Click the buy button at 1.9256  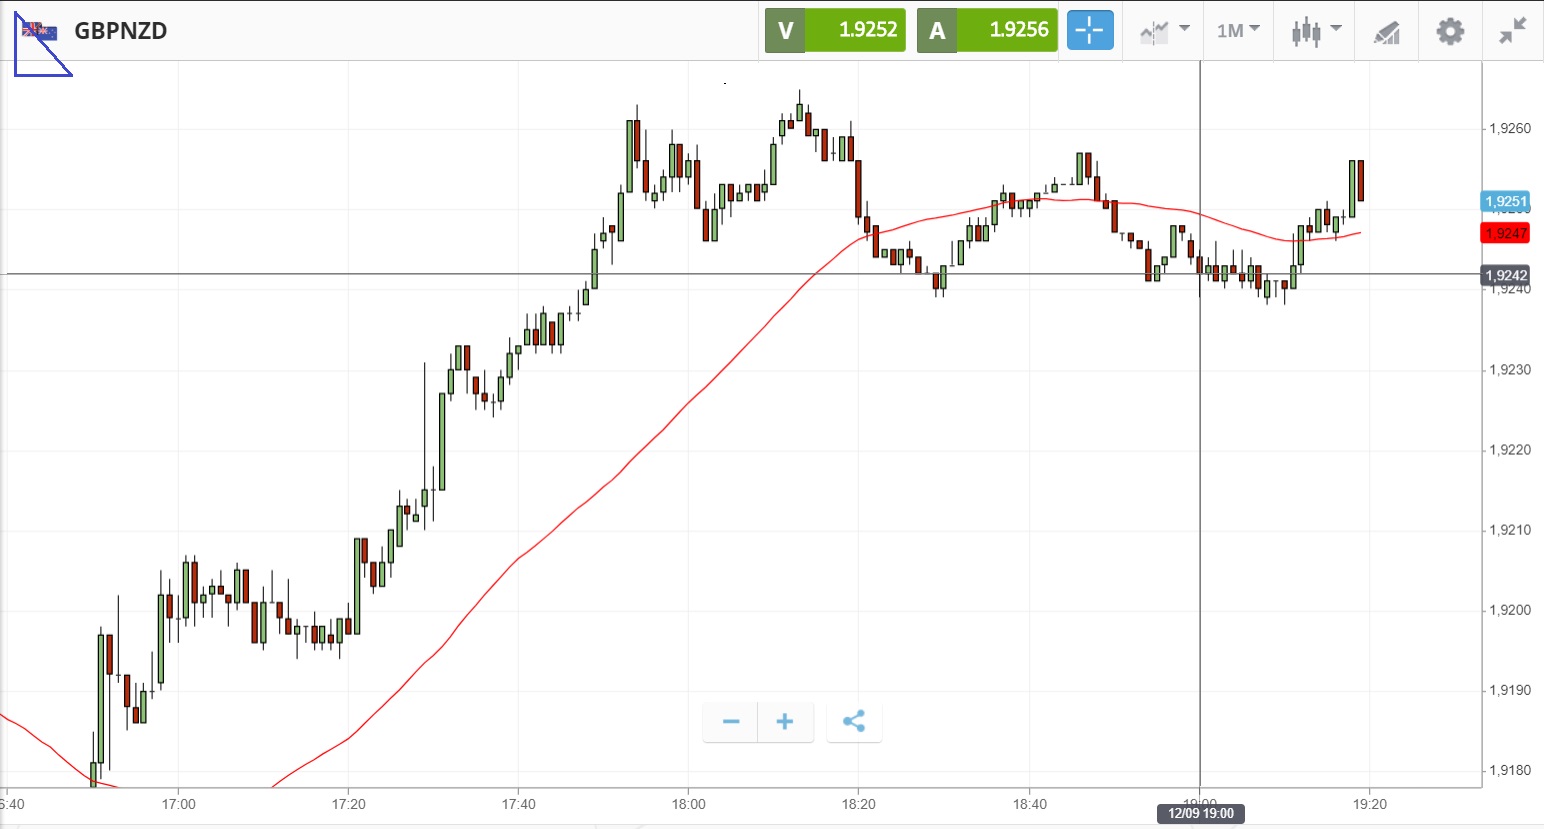(x=987, y=30)
